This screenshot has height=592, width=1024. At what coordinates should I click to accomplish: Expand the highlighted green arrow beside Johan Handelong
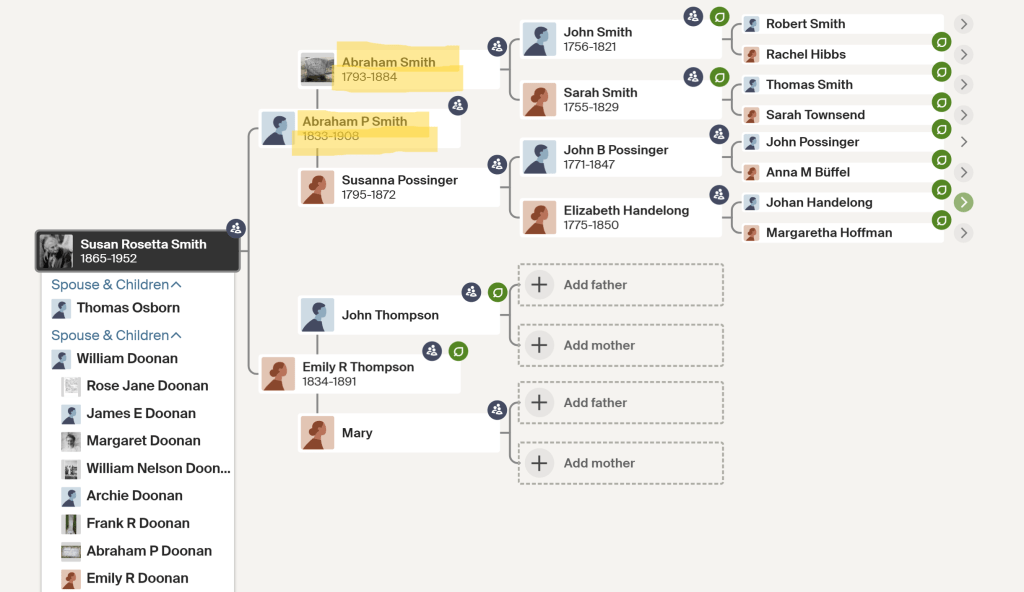click(963, 203)
